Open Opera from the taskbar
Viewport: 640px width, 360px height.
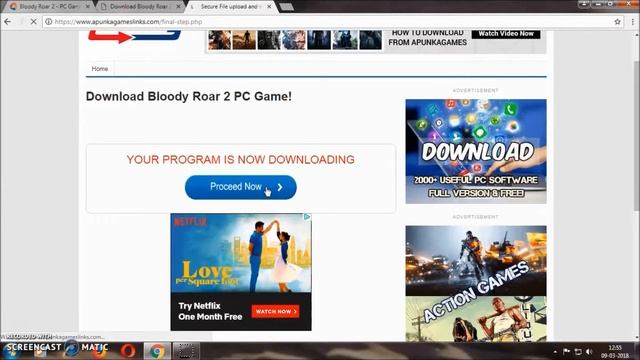[x=128, y=351]
